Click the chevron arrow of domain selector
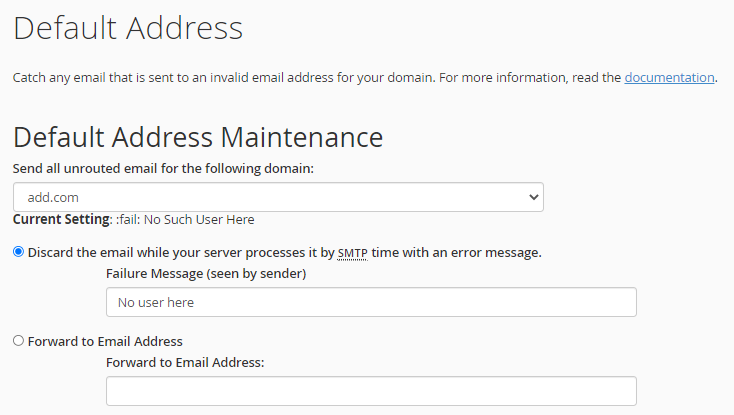The width and height of the screenshot is (734, 415). [x=532, y=197]
